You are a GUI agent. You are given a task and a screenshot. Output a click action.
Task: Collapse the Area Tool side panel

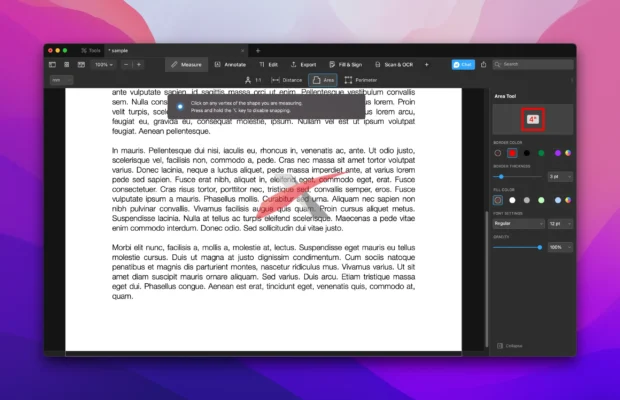[510, 346]
